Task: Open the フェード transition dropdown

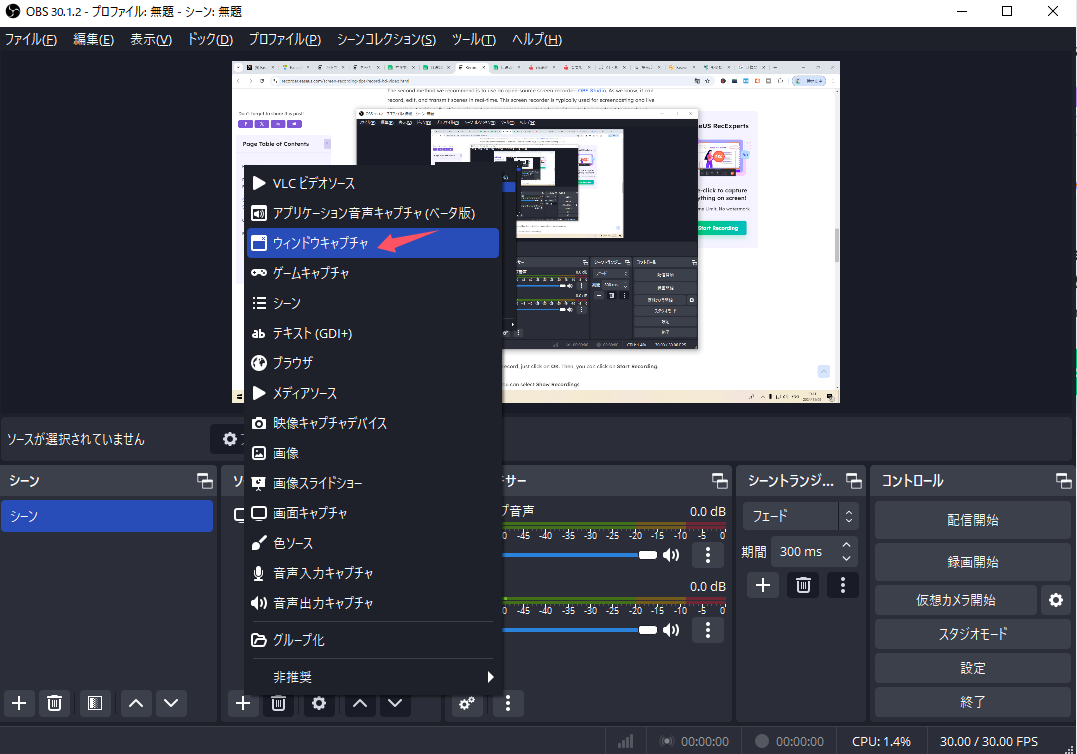Action: tap(800, 516)
